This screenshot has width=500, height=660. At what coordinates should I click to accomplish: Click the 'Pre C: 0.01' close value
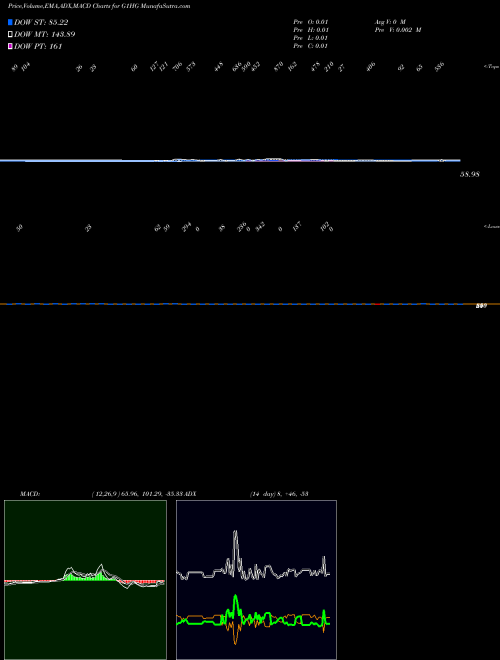click(311, 46)
